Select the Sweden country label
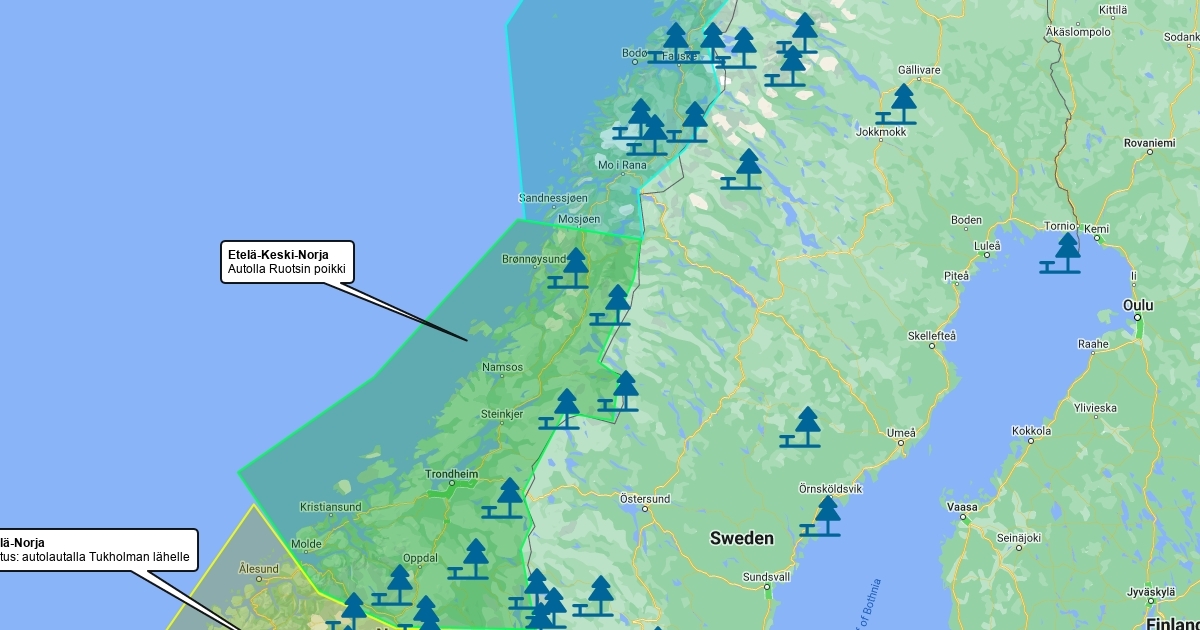Viewport: 1200px width, 630px height. [741, 538]
